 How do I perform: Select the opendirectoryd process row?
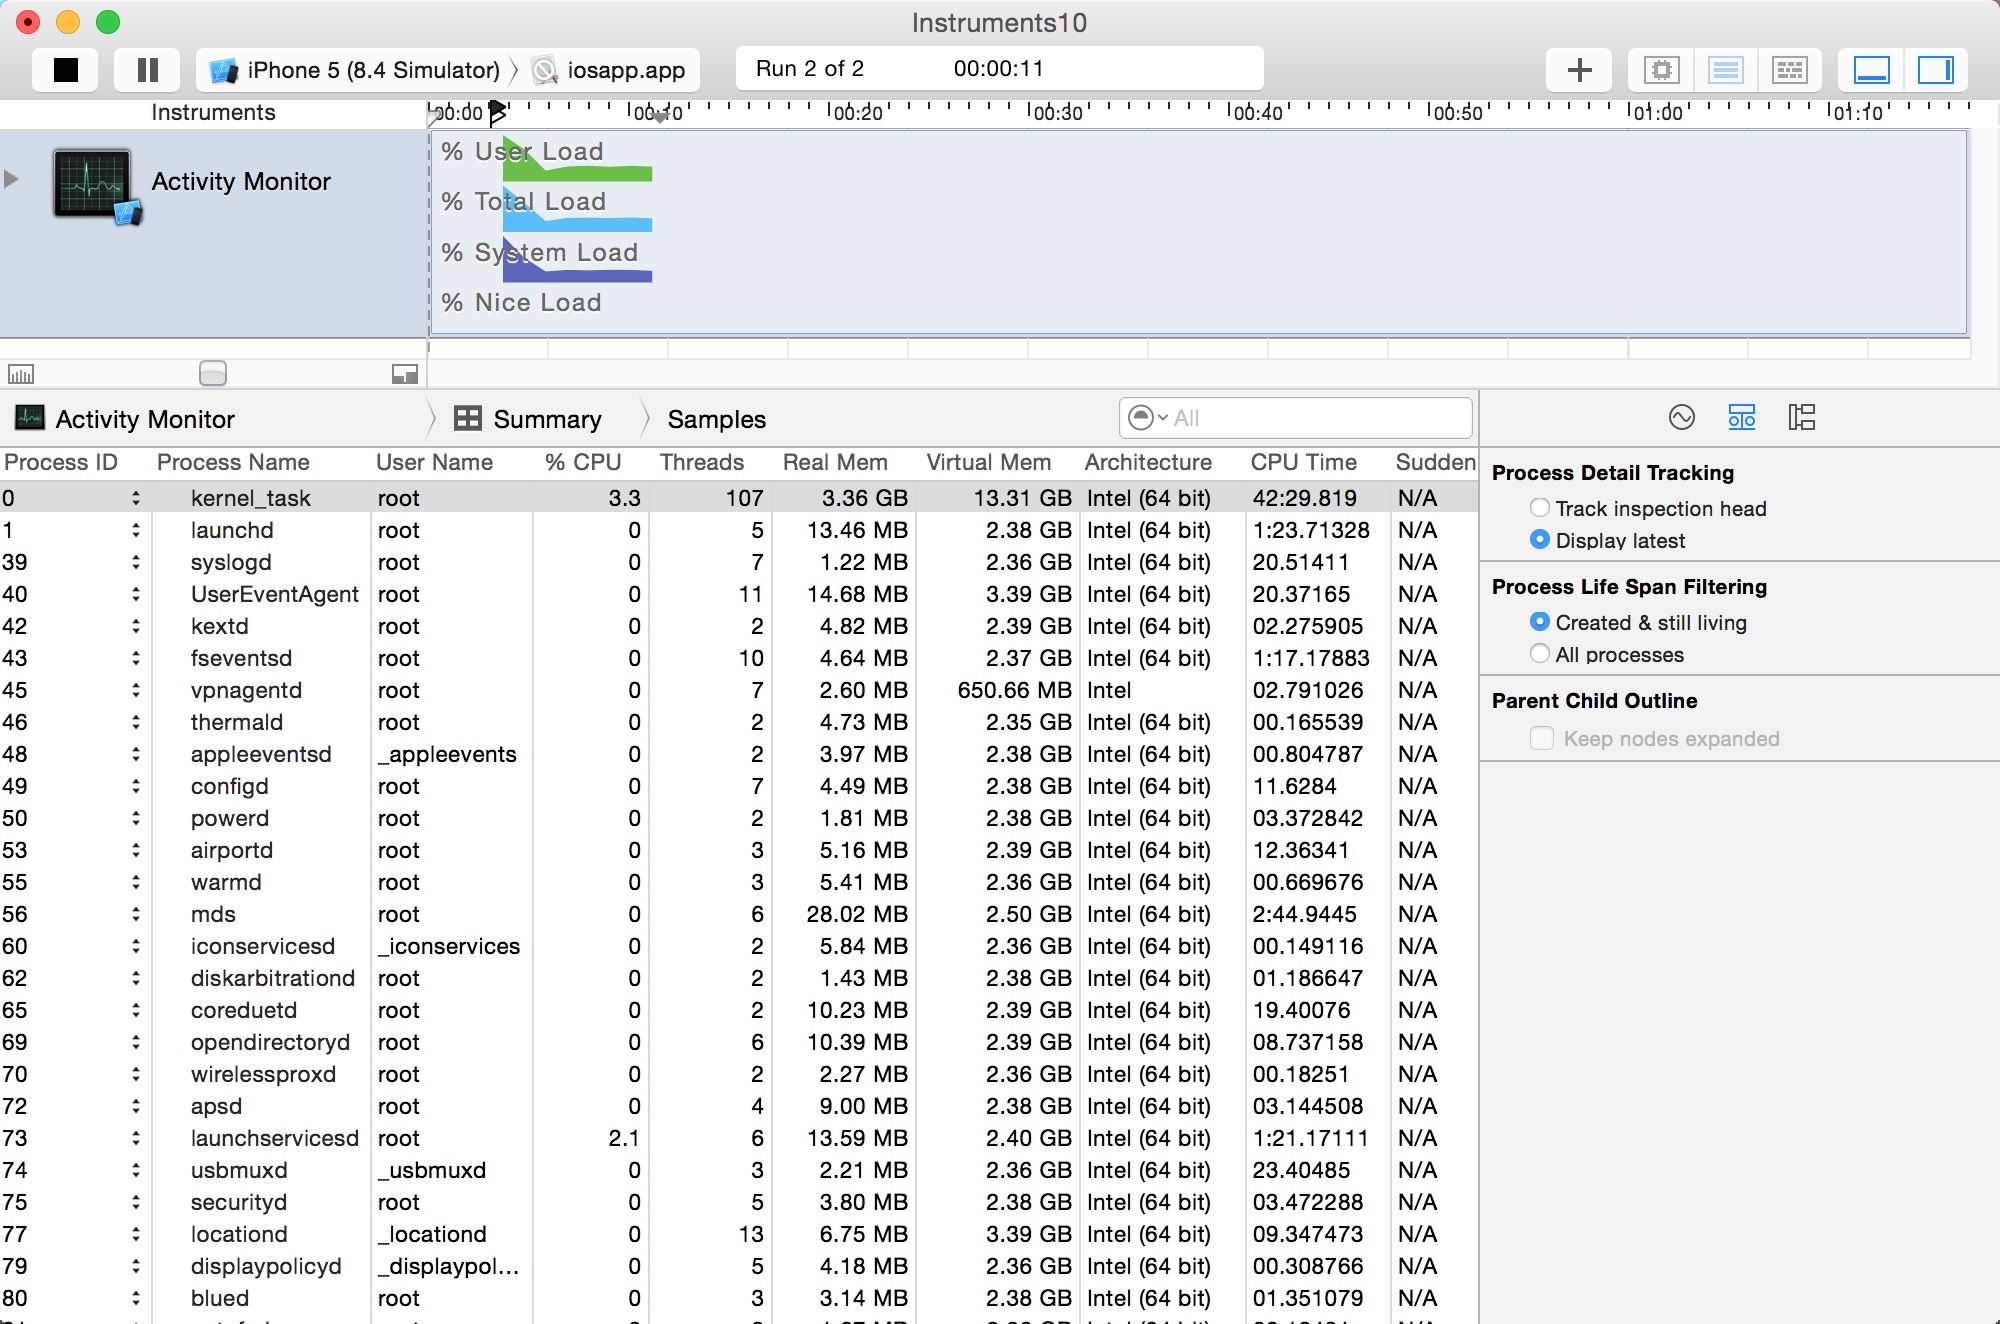[739, 1042]
